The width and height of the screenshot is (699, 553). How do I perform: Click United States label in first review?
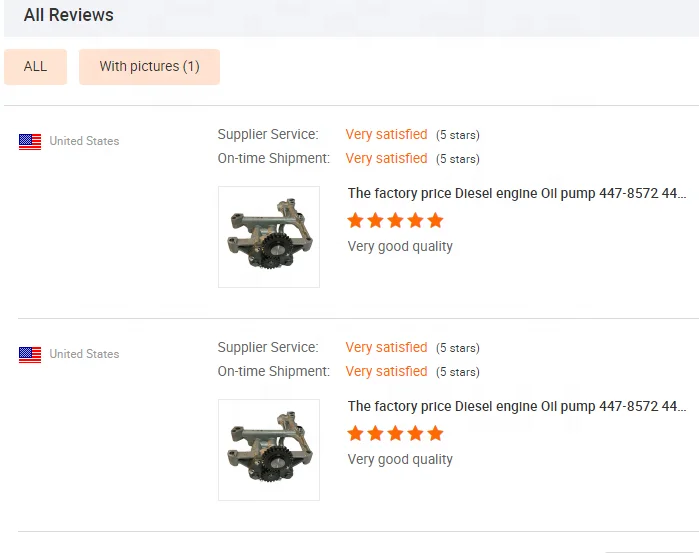pyautogui.click(x=84, y=141)
